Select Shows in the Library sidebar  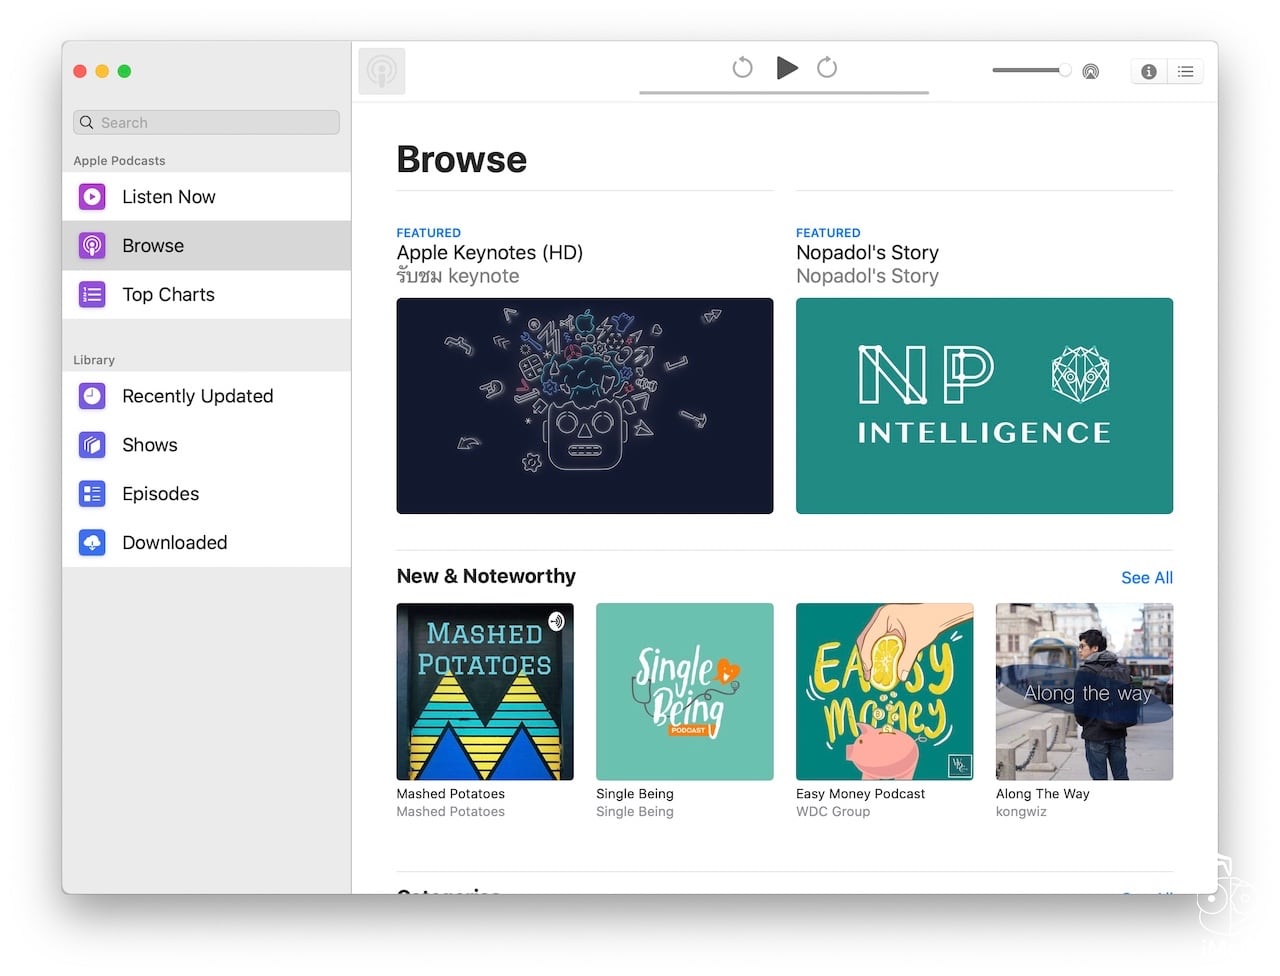point(149,445)
